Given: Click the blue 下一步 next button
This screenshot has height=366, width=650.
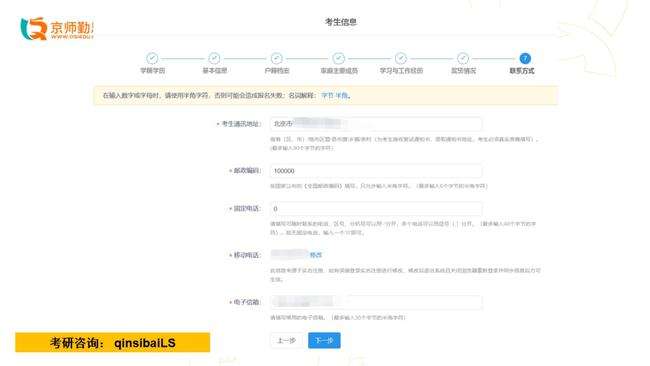Looking at the screenshot, I should [x=324, y=340].
